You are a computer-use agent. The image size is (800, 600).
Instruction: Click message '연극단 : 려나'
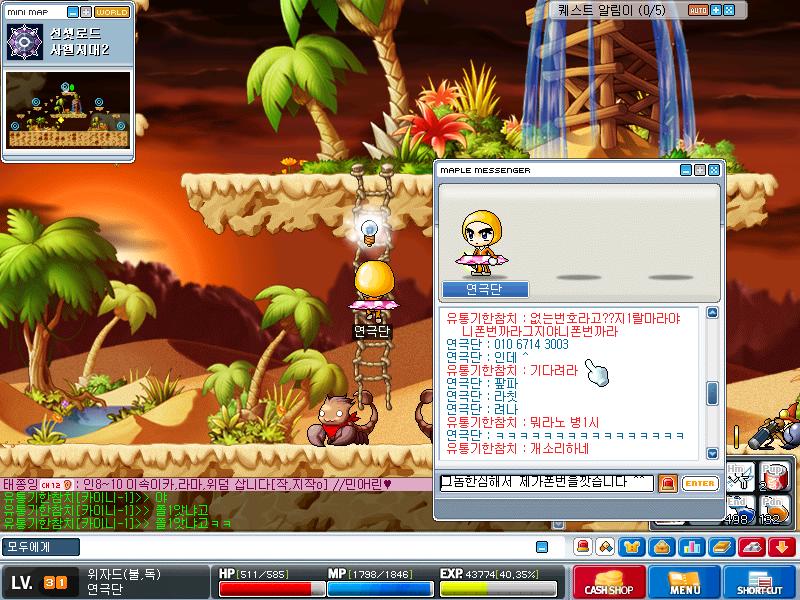(482, 409)
